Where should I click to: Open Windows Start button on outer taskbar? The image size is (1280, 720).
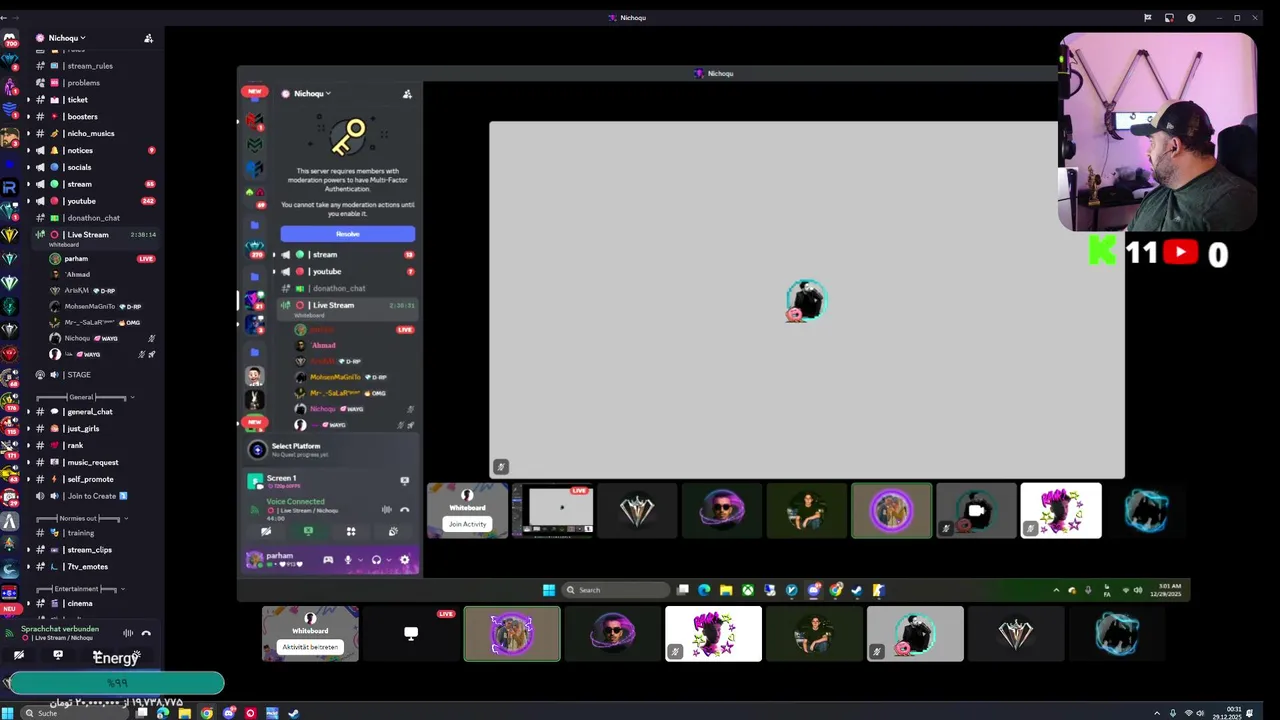point(8,713)
